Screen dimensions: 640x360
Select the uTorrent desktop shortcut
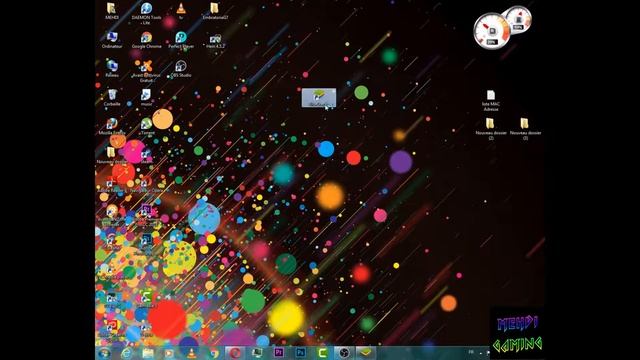[x=146, y=126]
